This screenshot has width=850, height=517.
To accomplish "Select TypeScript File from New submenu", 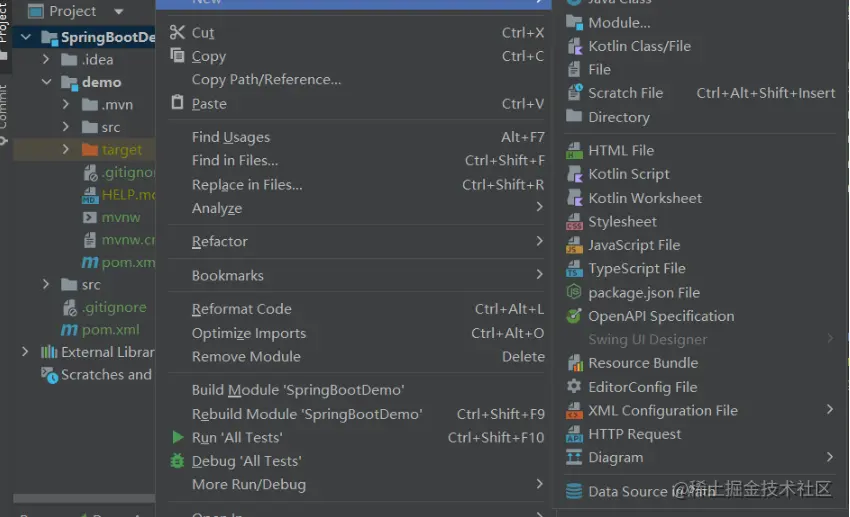I will point(636,268).
